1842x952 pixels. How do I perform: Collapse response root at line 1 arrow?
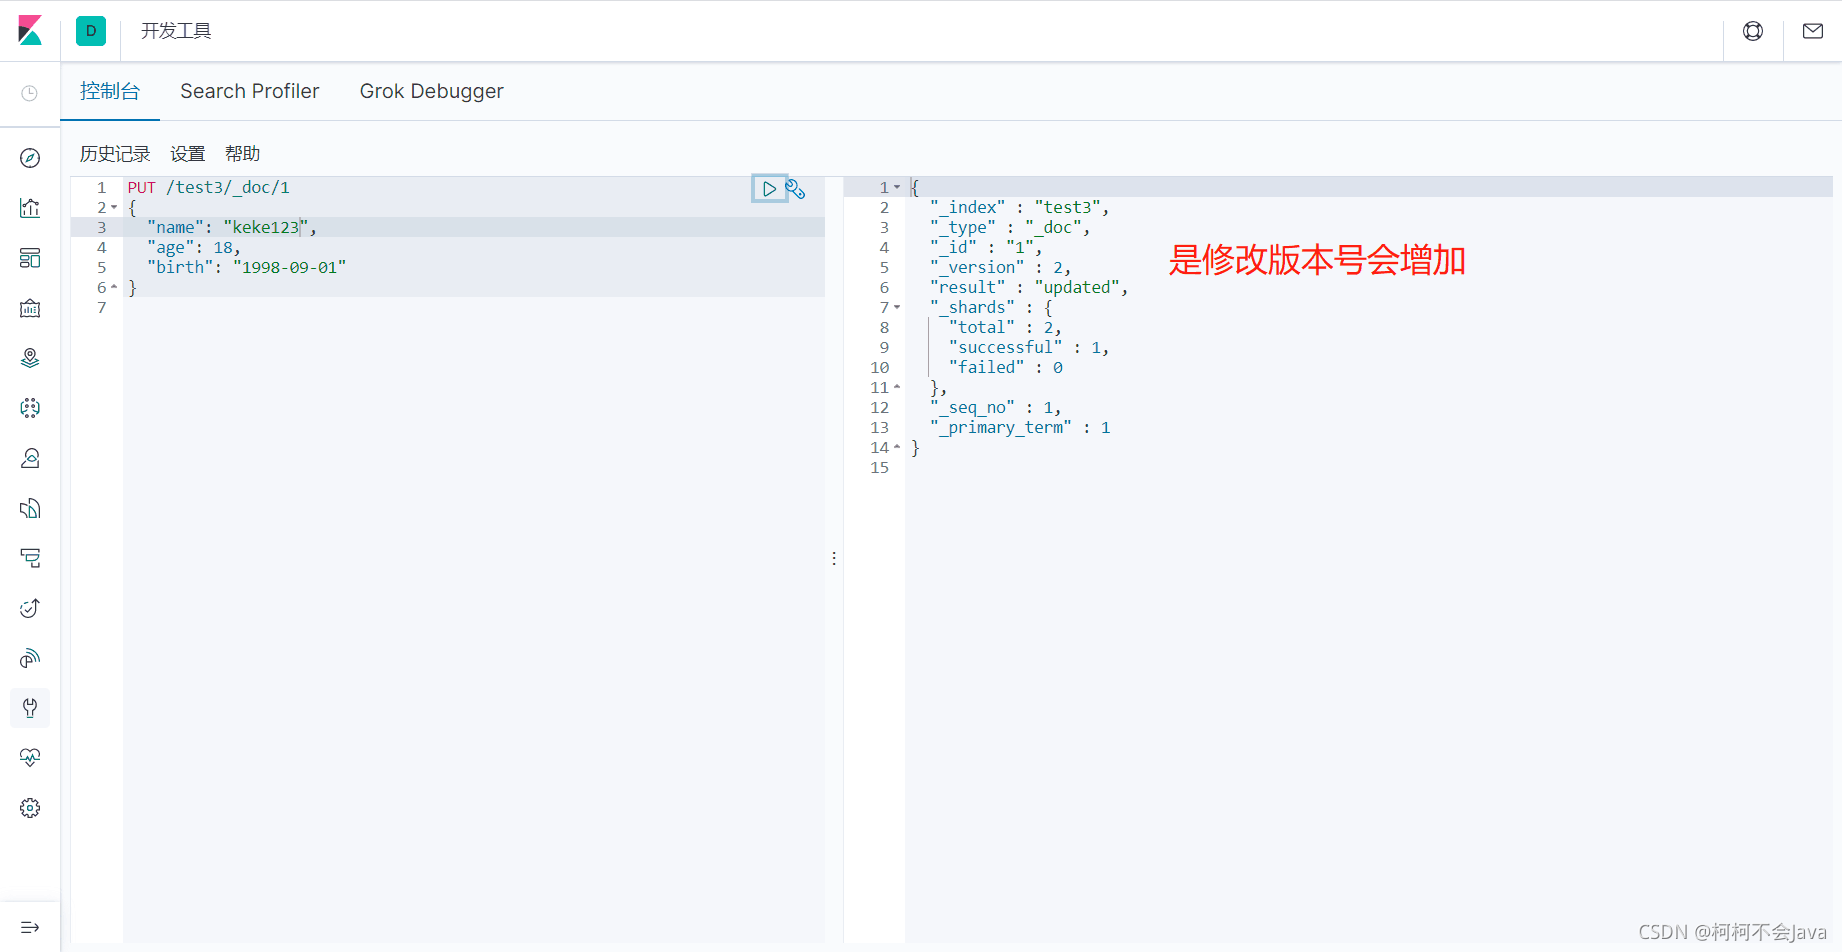pyautogui.click(x=897, y=187)
